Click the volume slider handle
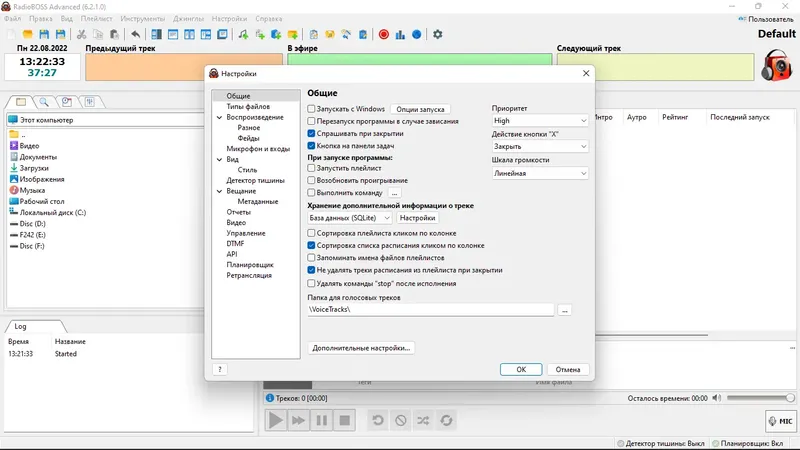 point(790,398)
